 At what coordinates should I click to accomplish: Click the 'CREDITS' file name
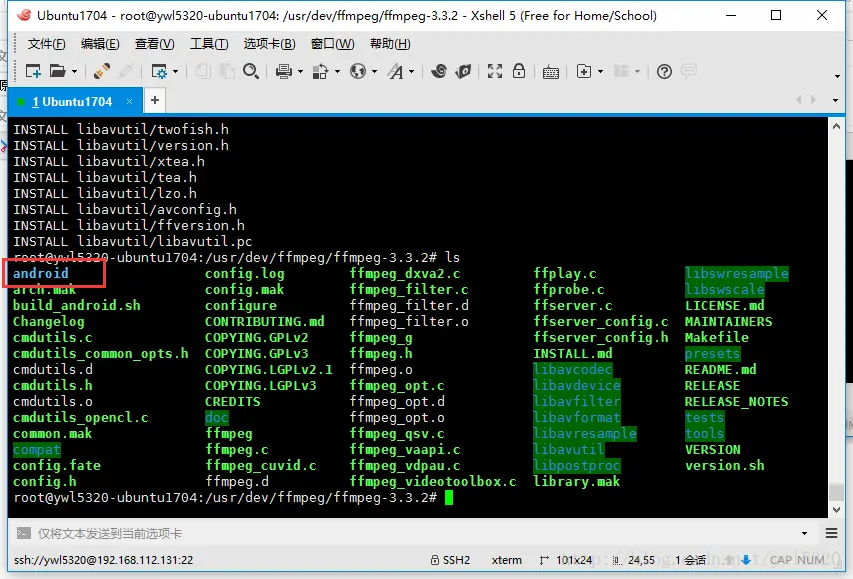tap(233, 402)
